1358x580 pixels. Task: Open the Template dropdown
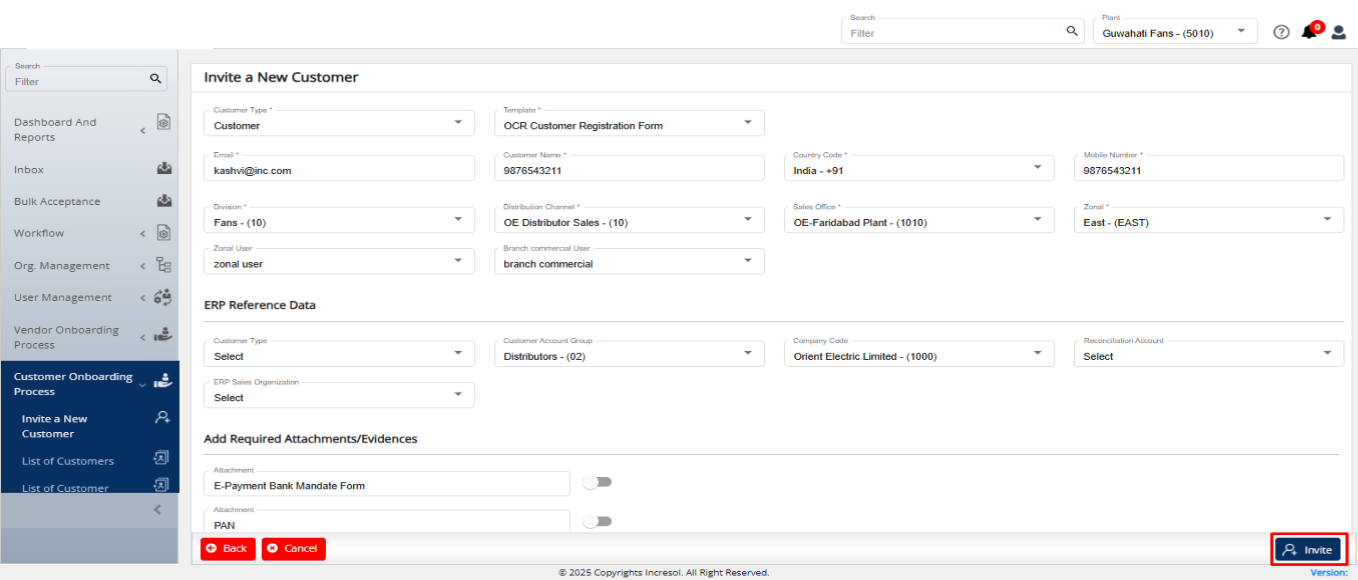629,124
